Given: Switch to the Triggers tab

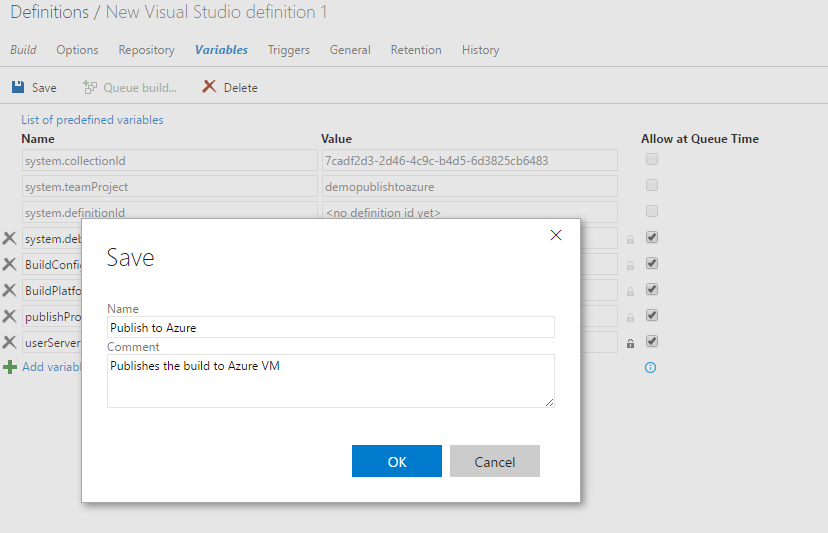Looking at the screenshot, I should [x=288, y=50].
